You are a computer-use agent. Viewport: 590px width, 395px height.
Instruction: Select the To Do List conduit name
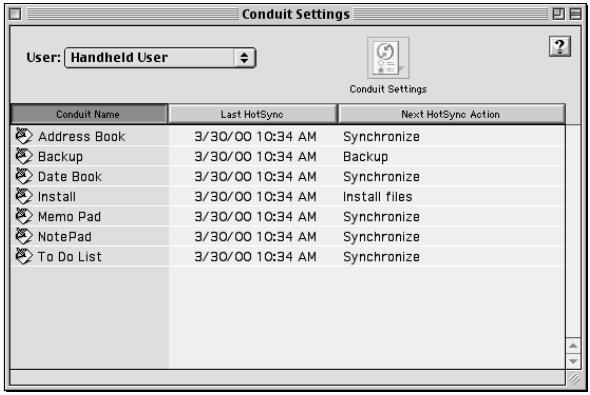pyautogui.click(x=70, y=257)
